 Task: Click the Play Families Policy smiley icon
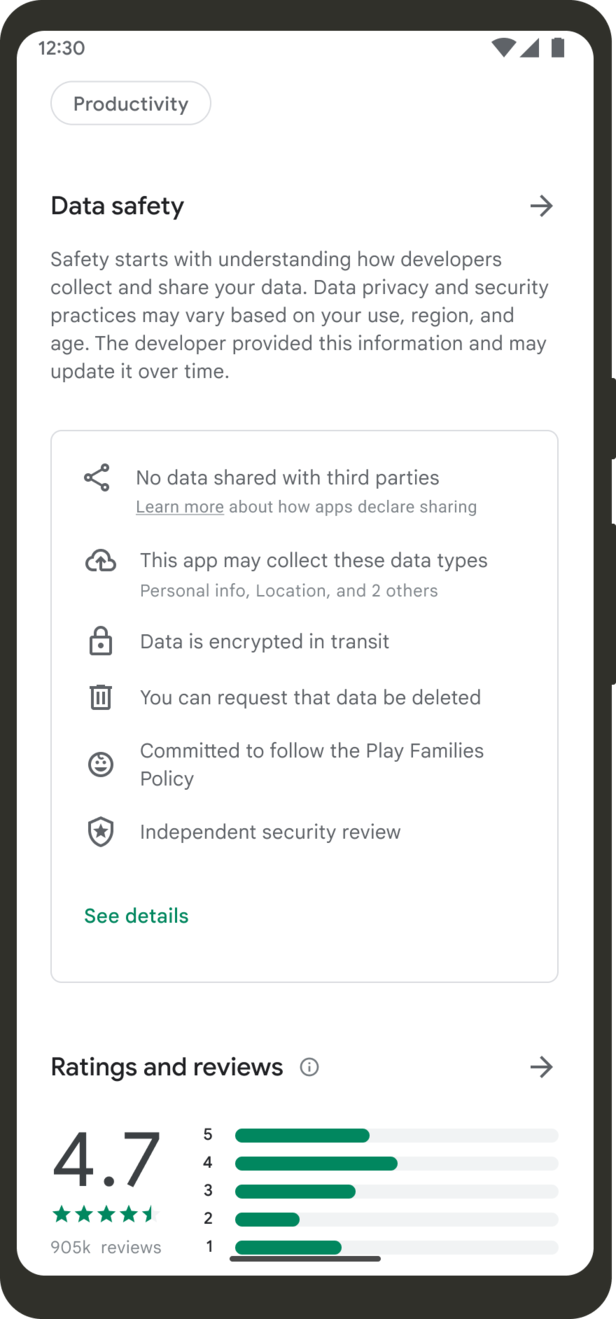[x=100, y=764]
